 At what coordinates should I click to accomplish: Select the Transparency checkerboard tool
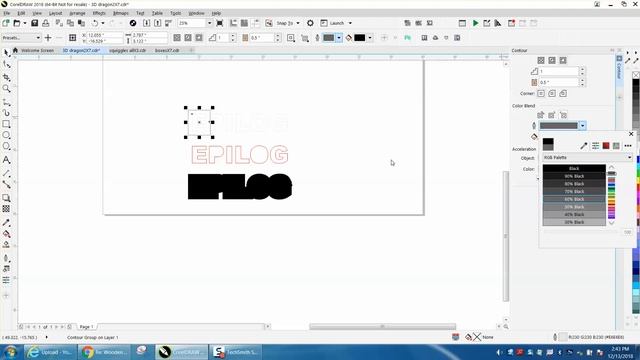(7, 209)
